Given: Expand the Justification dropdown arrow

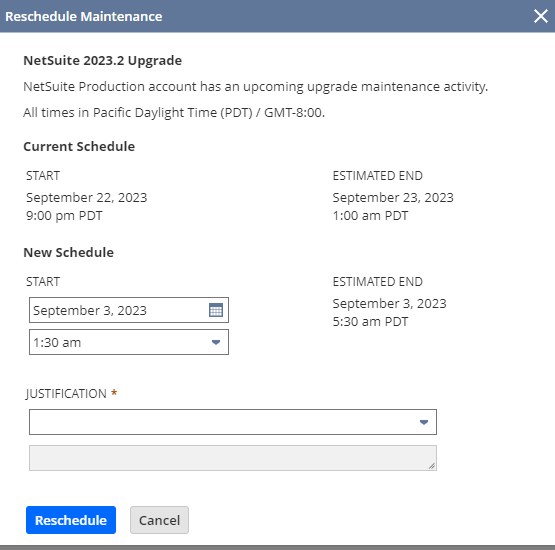Looking at the screenshot, I should click(424, 422).
